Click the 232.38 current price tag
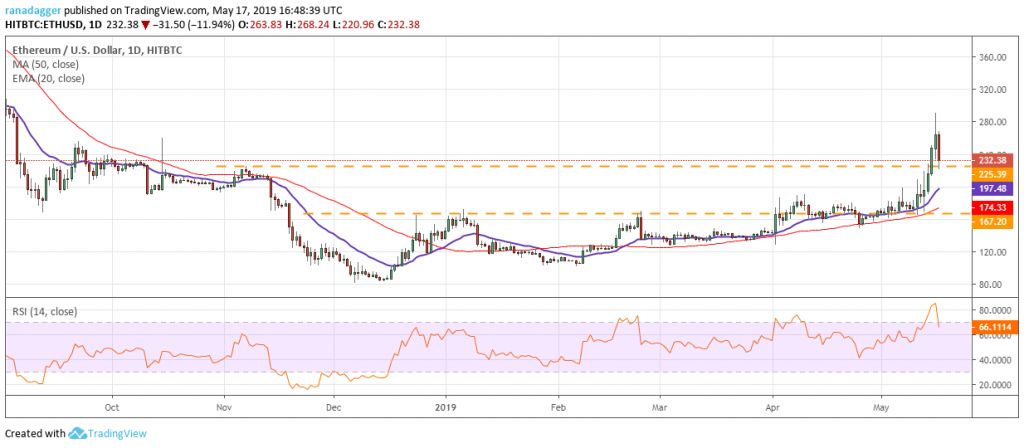Screen dimensions: 1024x448 [996, 159]
